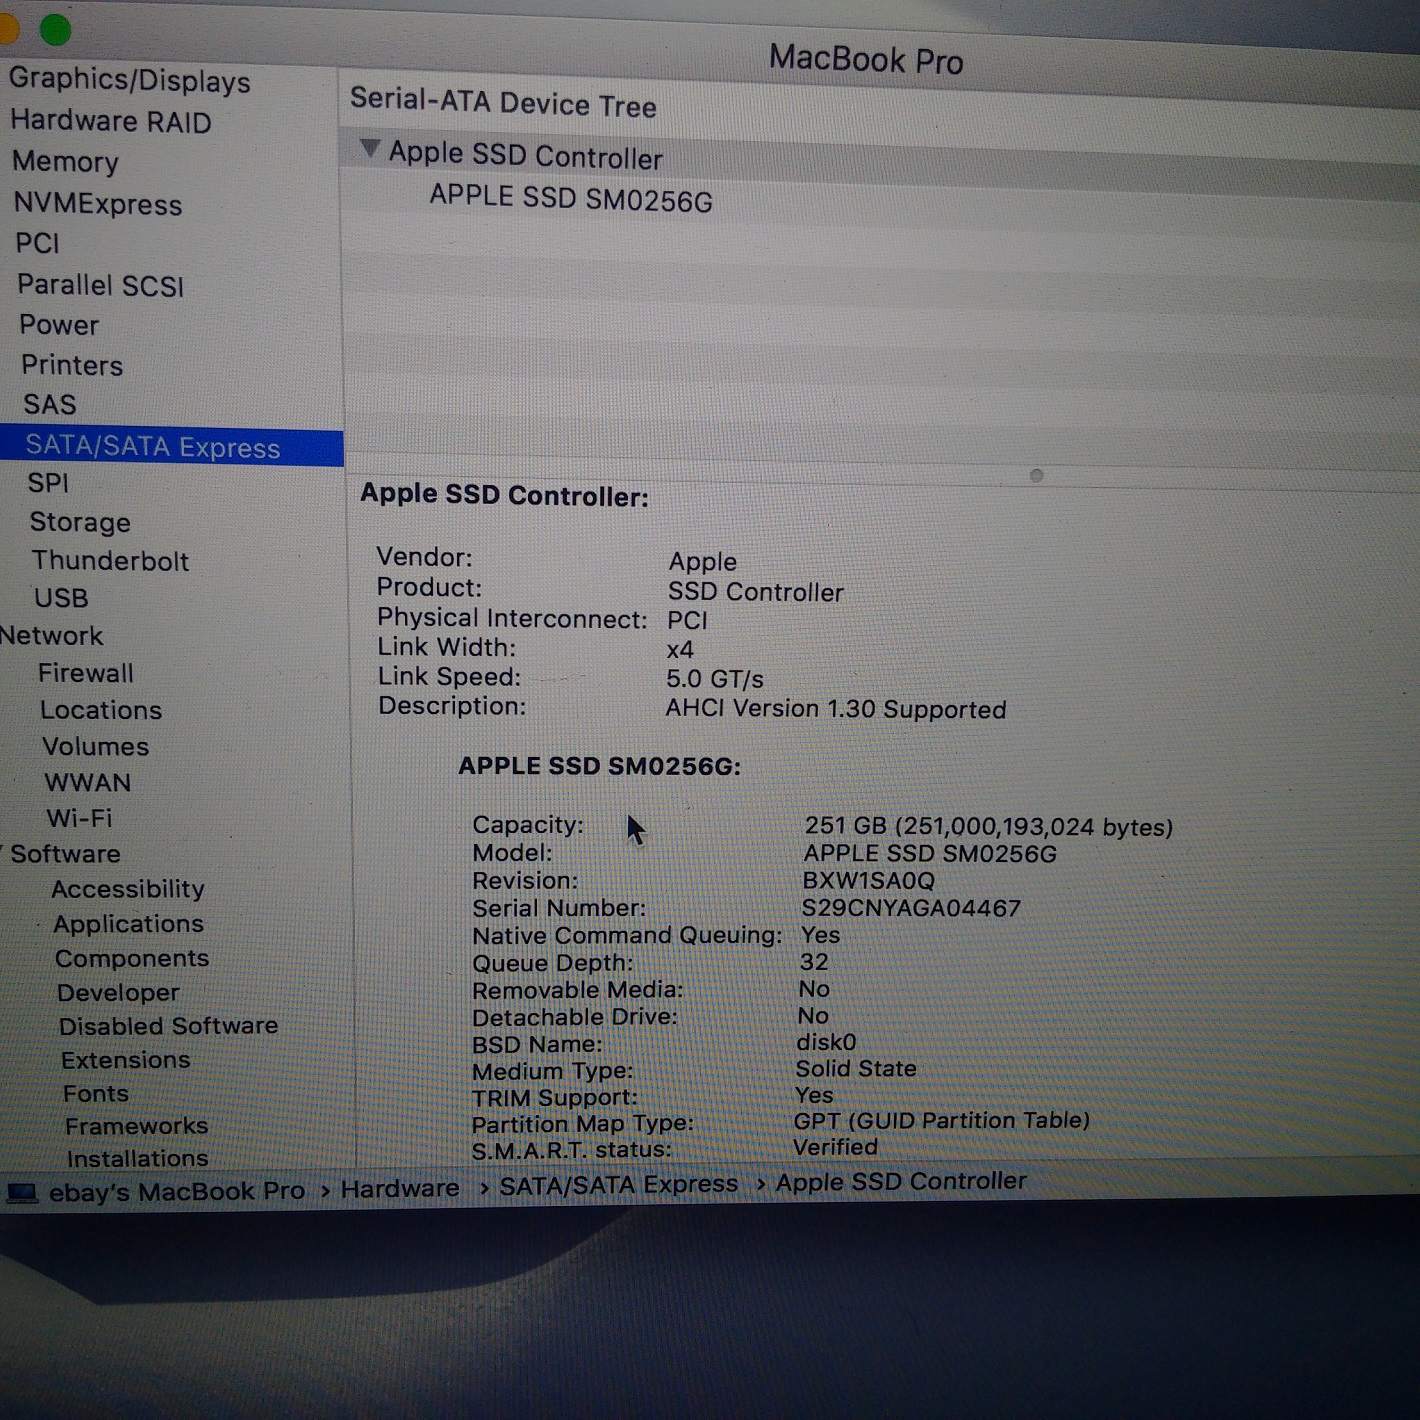The image size is (1420, 1420).
Task: Click APPLE SSD SM0256G: details heading
Action: coord(599,766)
